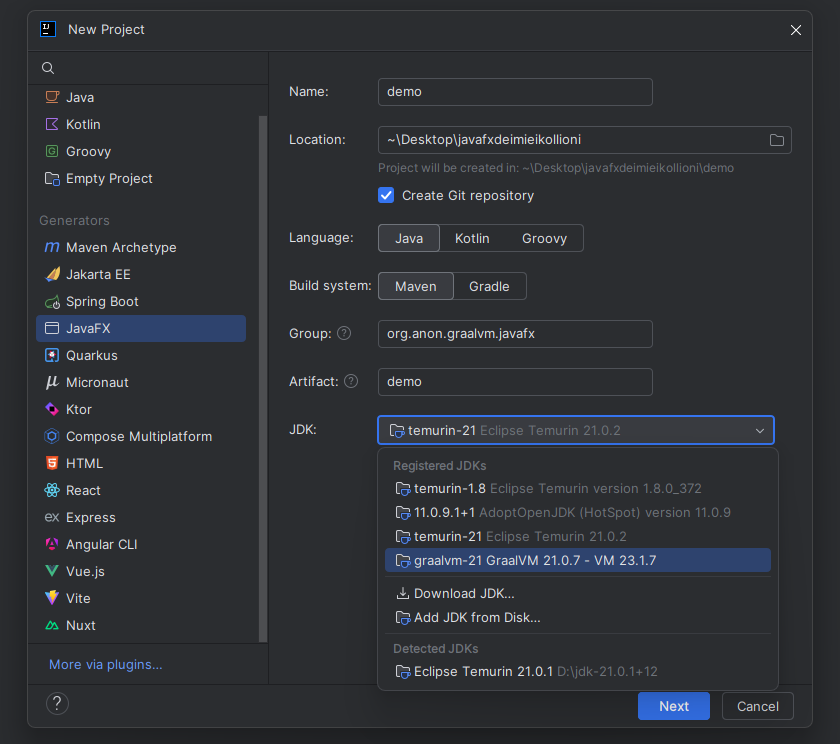840x744 pixels.
Task: Click the React atom icon
Action: [x=52, y=490]
